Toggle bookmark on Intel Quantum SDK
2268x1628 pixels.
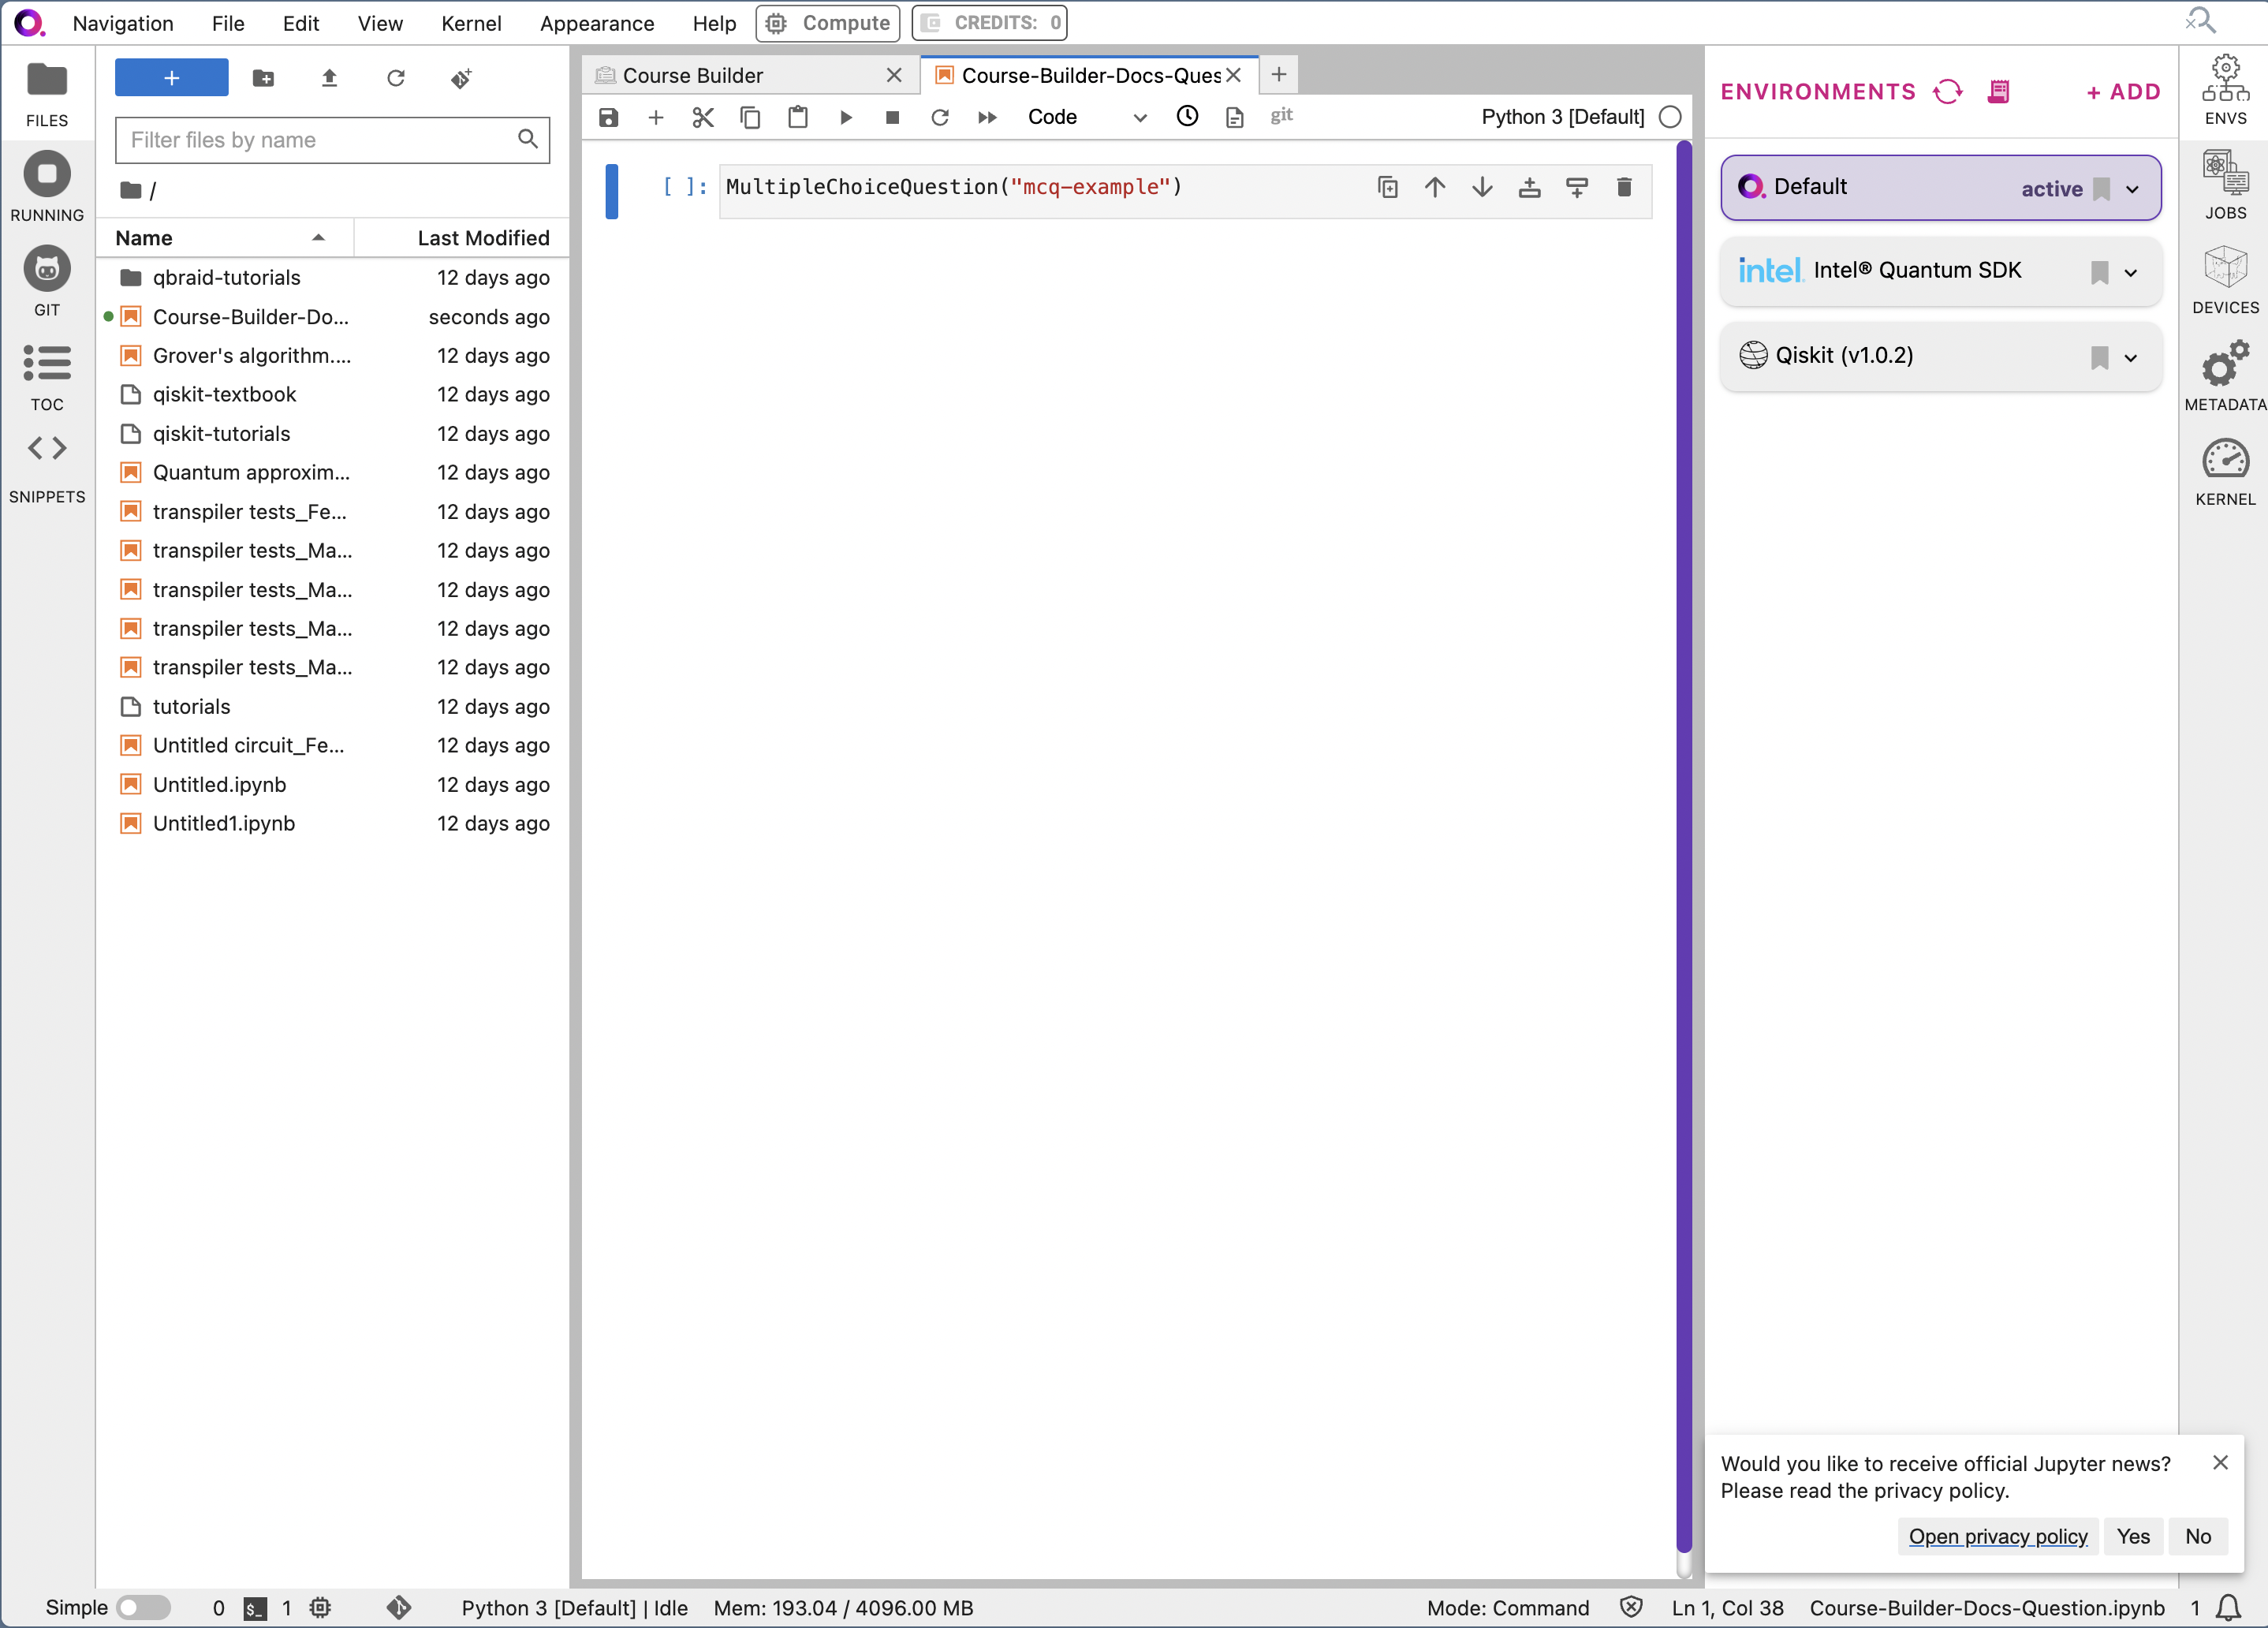(2100, 272)
